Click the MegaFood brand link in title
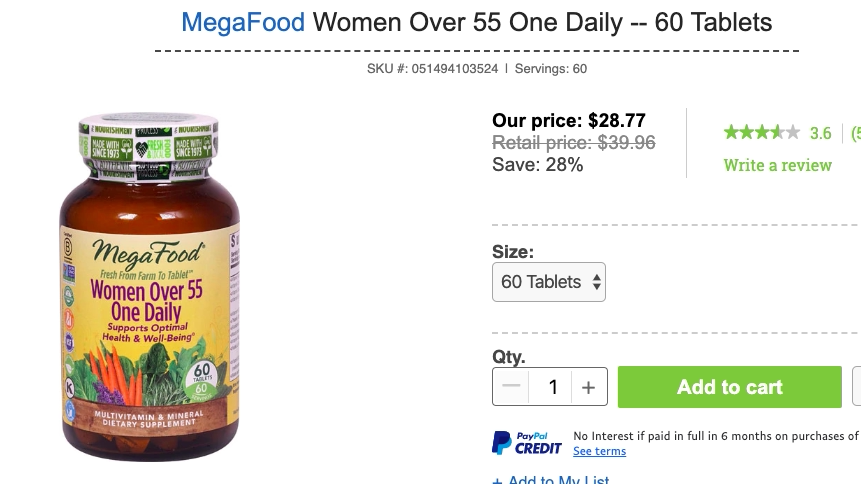861x484 pixels. (x=243, y=21)
